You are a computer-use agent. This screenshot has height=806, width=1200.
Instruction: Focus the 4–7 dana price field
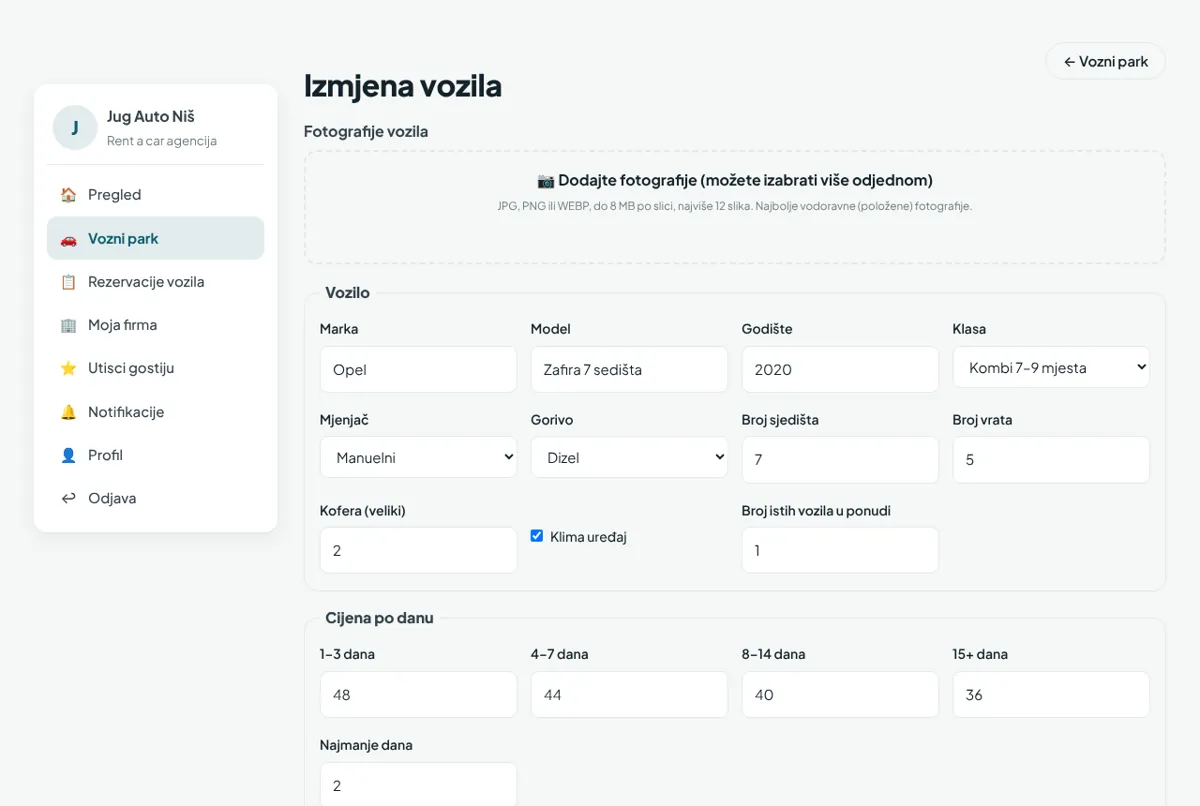coord(629,694)
